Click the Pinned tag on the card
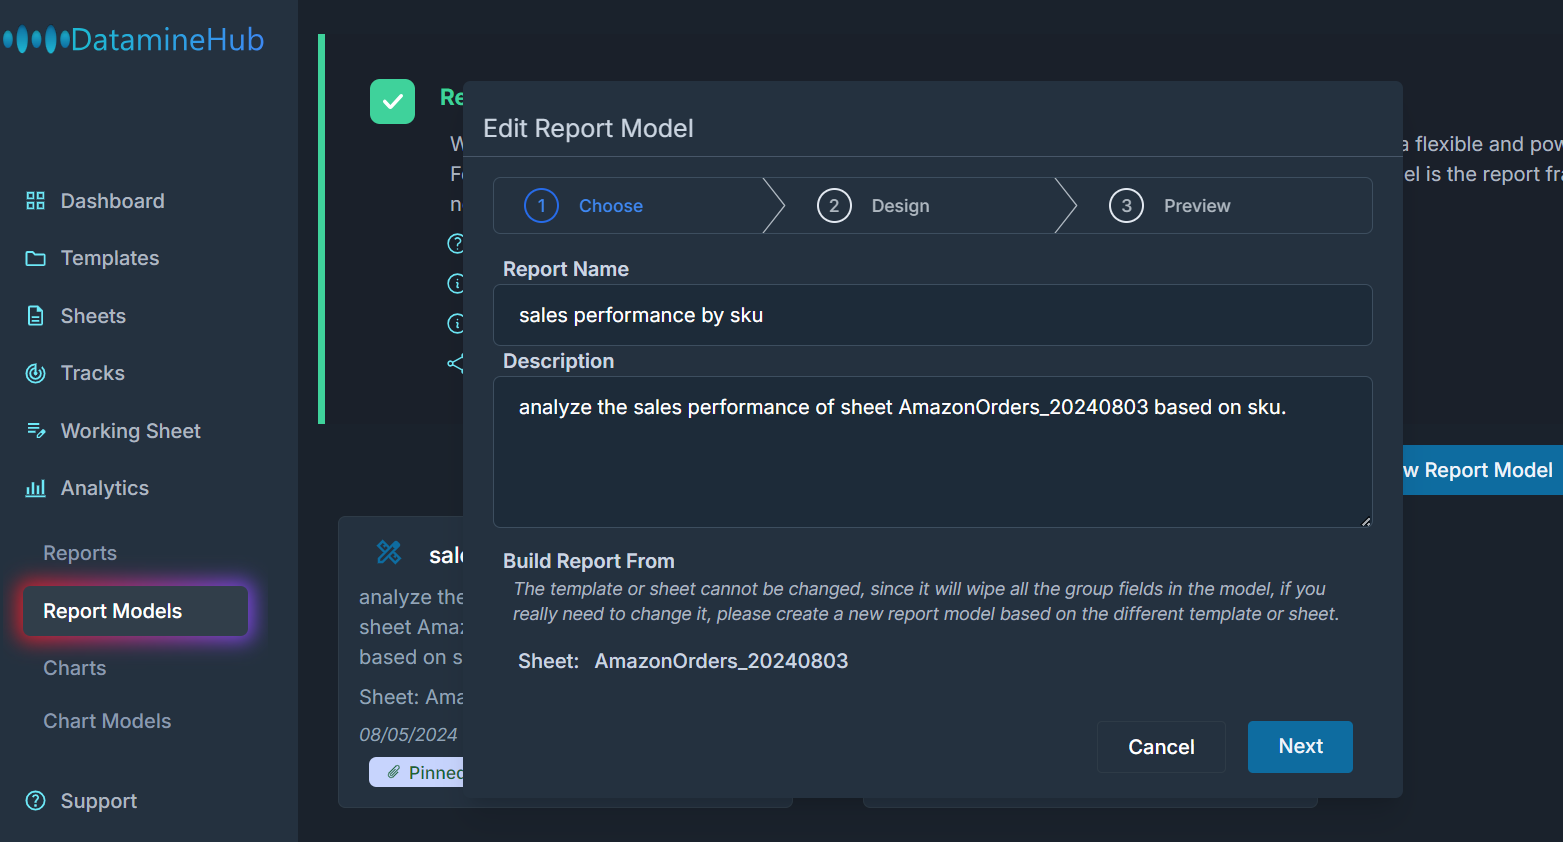Image resolution: width=1563 pixels, height=842 pixels. point(417,772)
